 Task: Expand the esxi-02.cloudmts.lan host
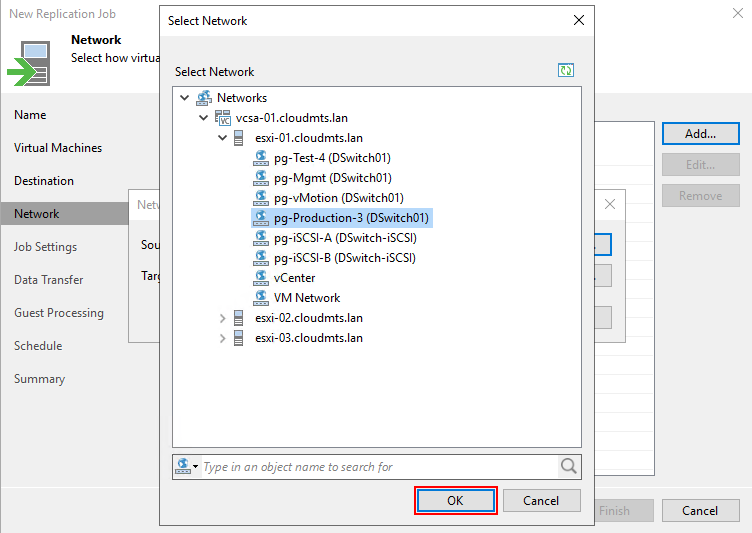click(223, 318)
